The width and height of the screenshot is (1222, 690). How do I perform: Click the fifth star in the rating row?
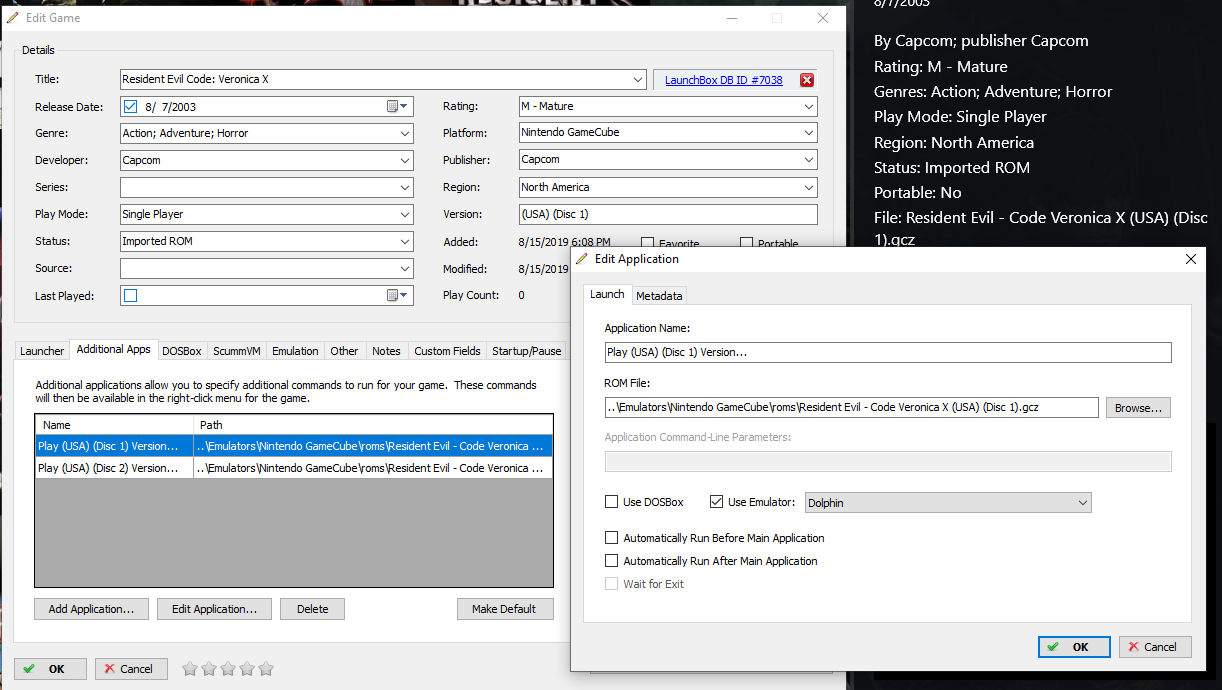pyautogui.click(x=266, y=669)
